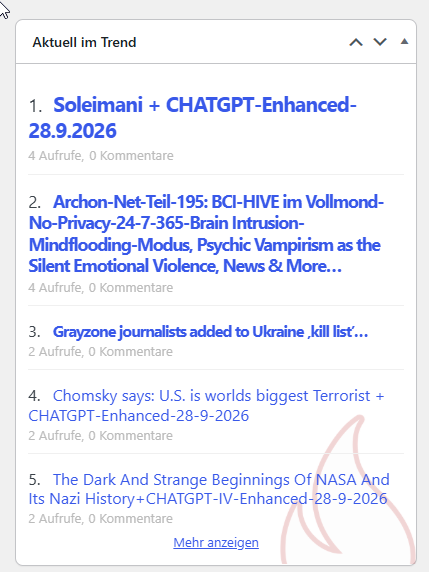The image size is (429, 572).
Task: Select the Aufrufe stats under the Chomsky post
Action: [101, 436]
